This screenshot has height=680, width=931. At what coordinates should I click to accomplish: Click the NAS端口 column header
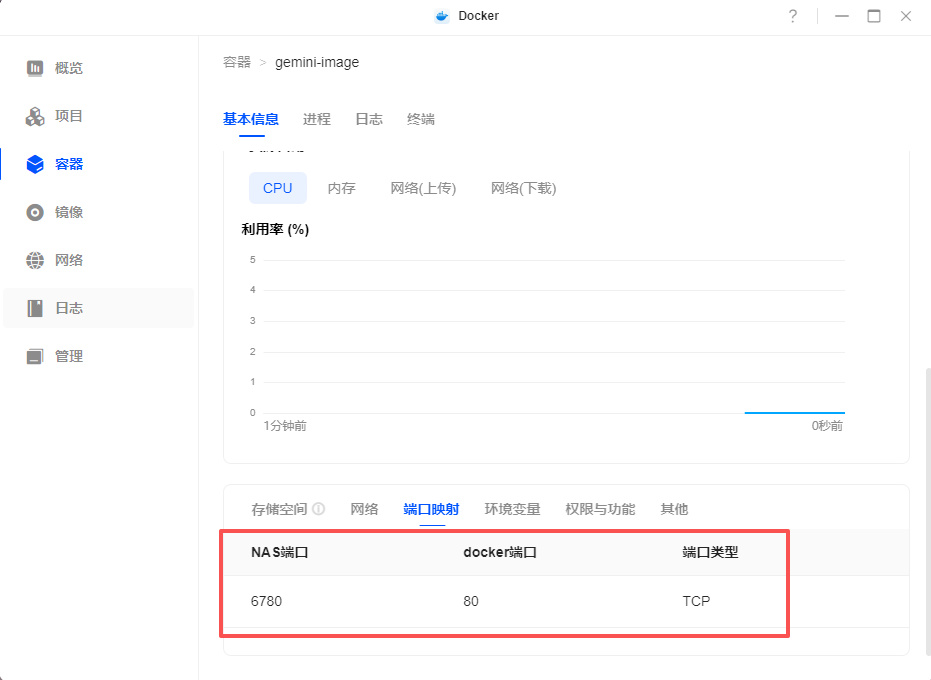tap(280, 552)
